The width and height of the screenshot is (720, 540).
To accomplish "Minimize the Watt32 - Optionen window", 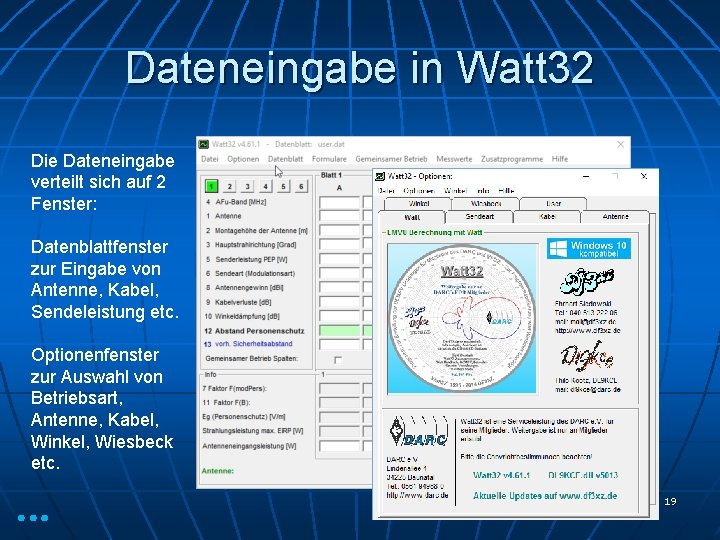I will pos(586,176).
